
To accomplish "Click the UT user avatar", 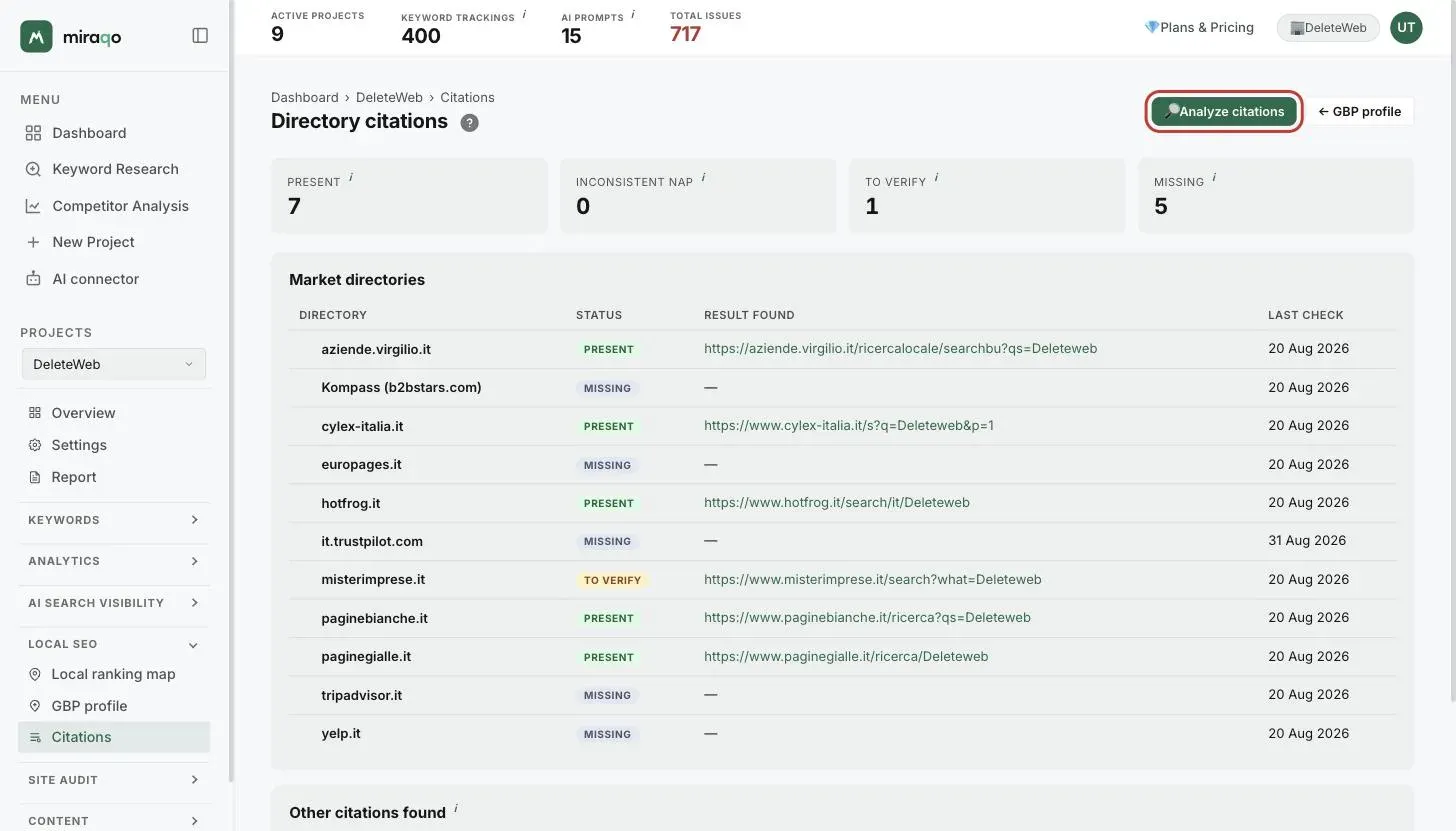I will pos(1406,28).
